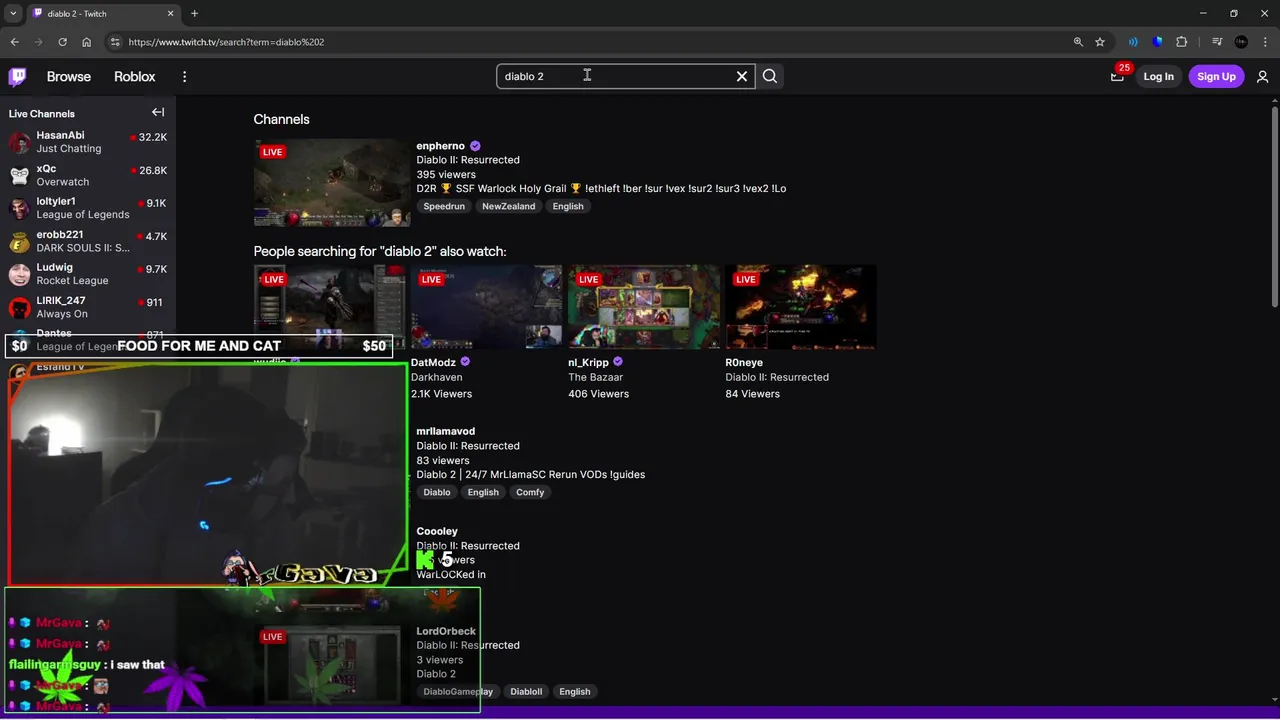The width and height of the screenshot is (1280, 720).
Task: Click the browser address bar URL
Action: (x=226, y=42)
